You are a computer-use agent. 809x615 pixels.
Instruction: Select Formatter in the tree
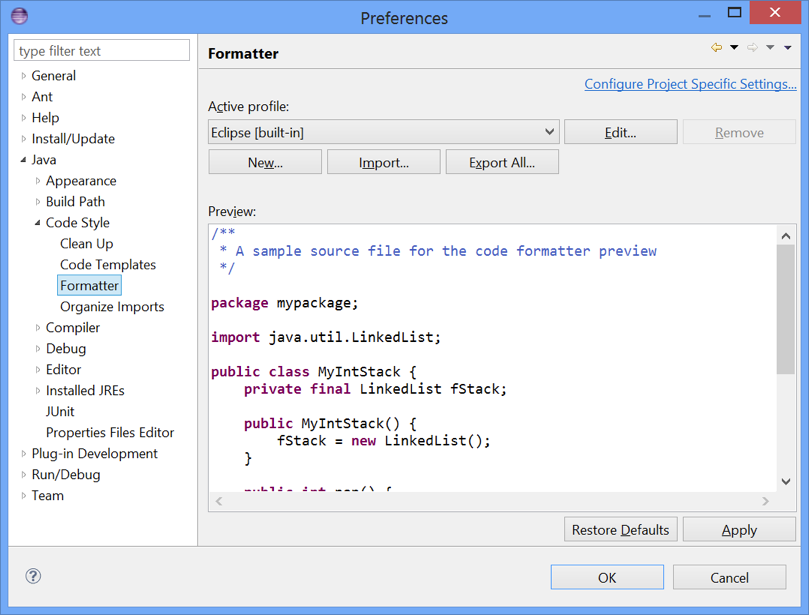(x=89, y=285)
